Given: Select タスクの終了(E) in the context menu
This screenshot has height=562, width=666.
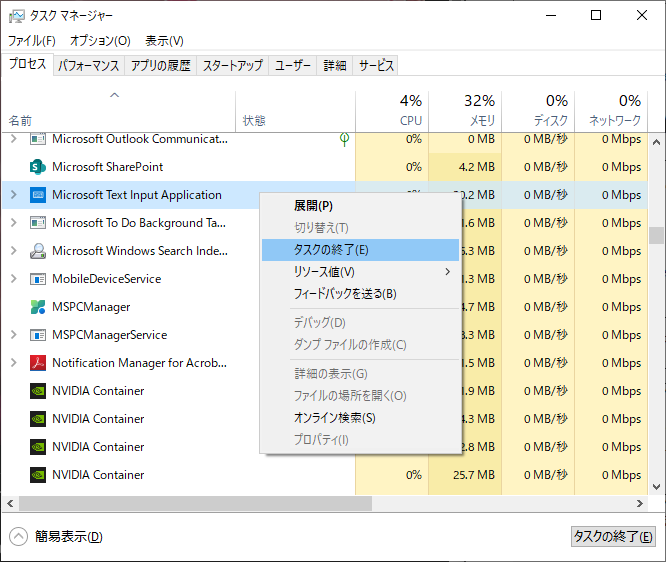Looking at the screenshot, I should pos(360,250).
